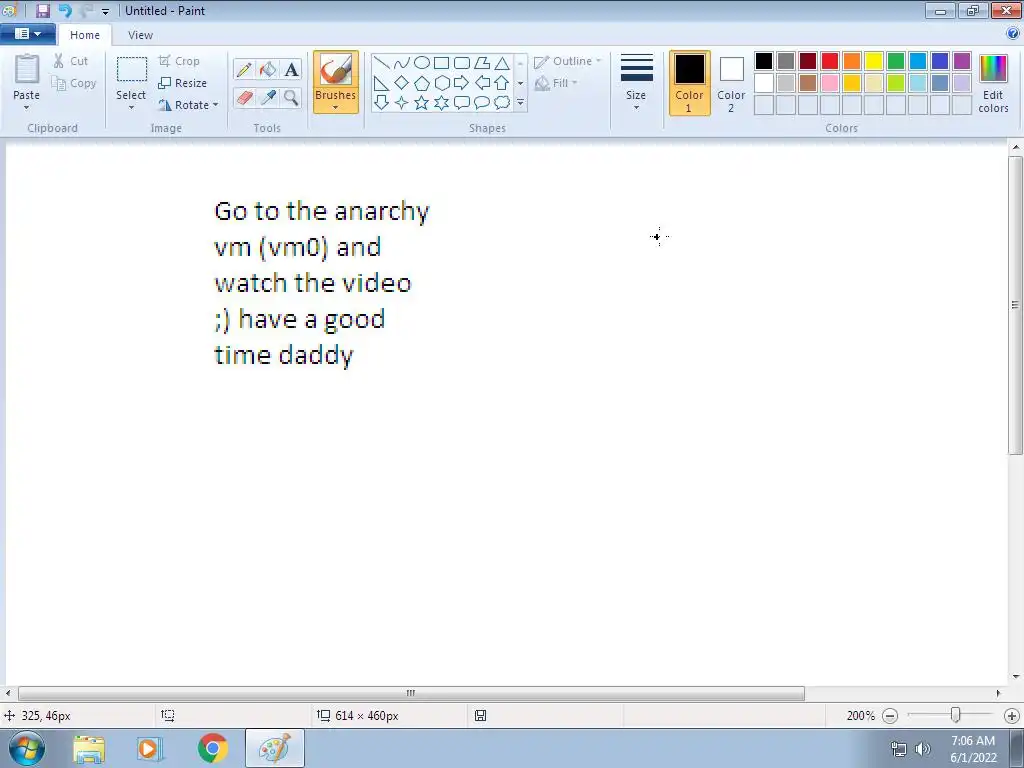Expand the Paste options arrow
Viewport: 1024px width, 768px height.
(26, 108)
